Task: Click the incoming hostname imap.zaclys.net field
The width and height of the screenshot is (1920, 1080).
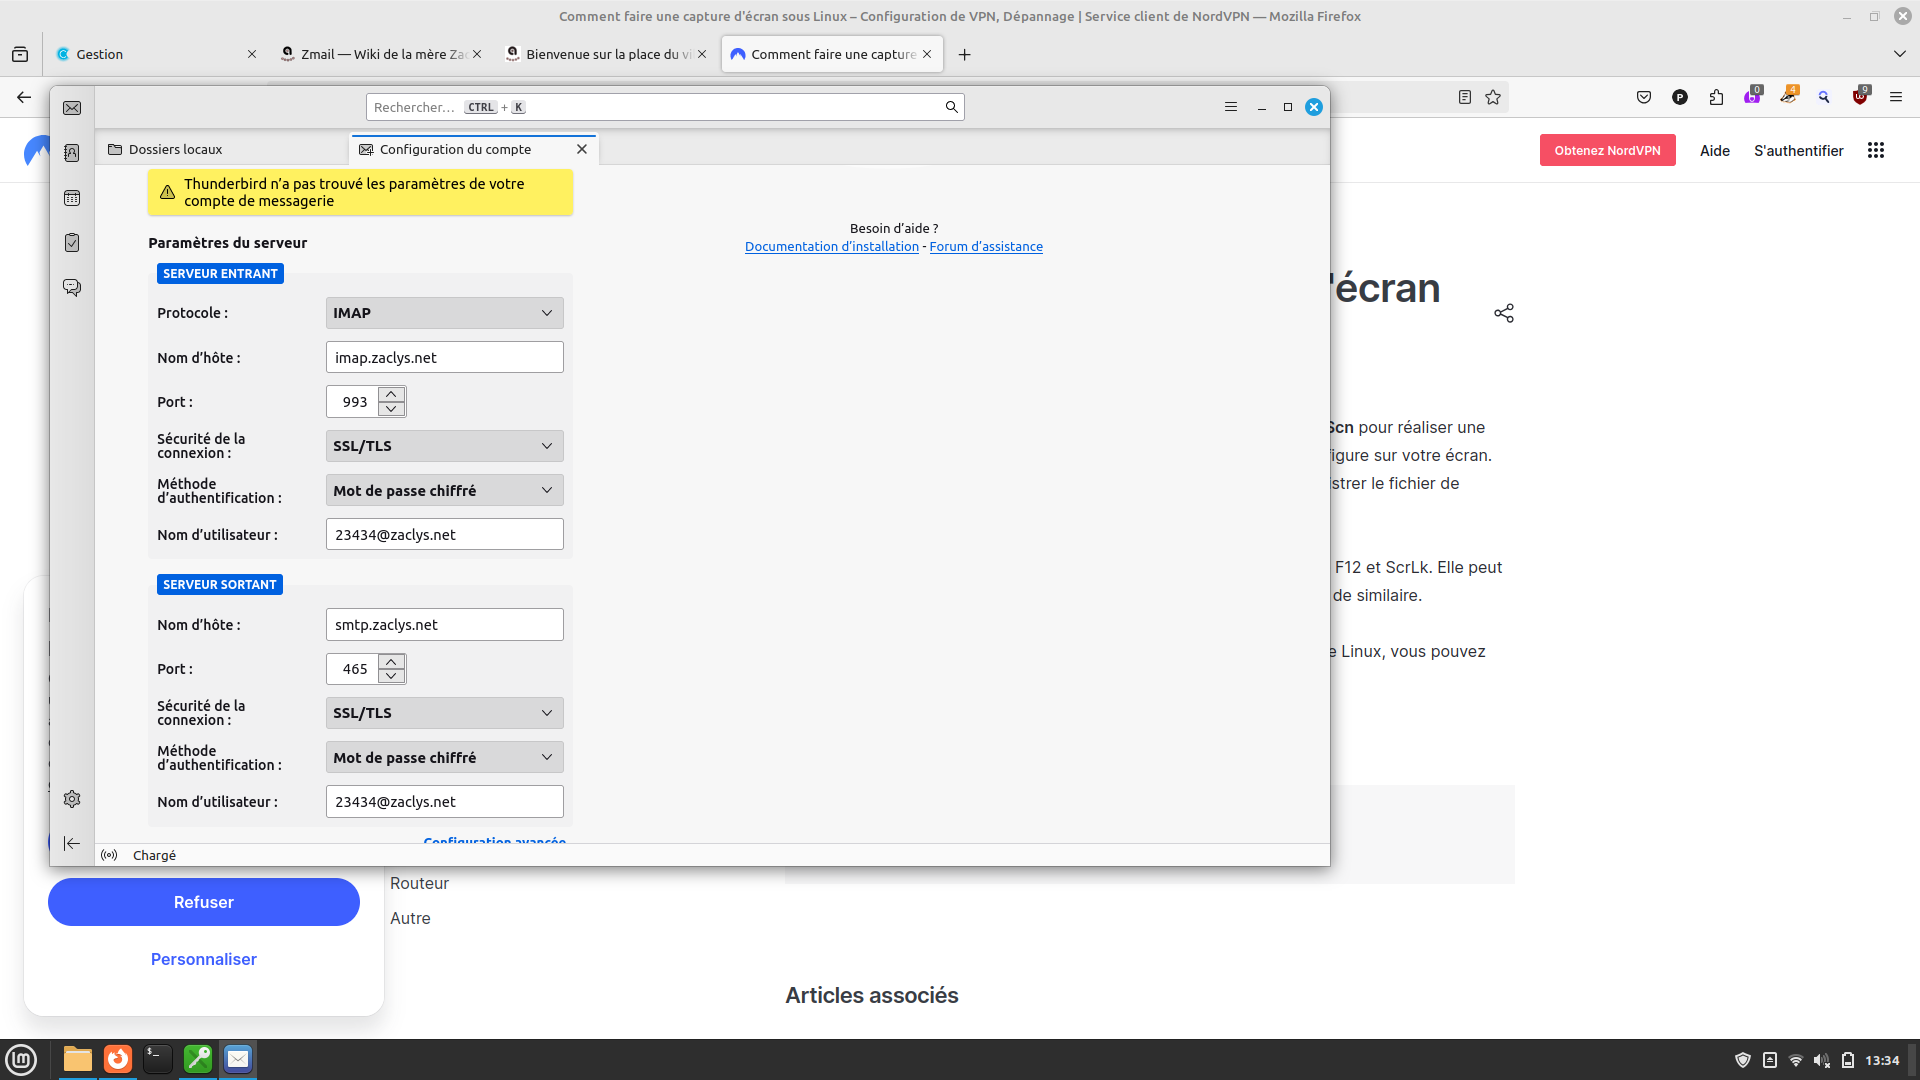Action: [444, 358]
